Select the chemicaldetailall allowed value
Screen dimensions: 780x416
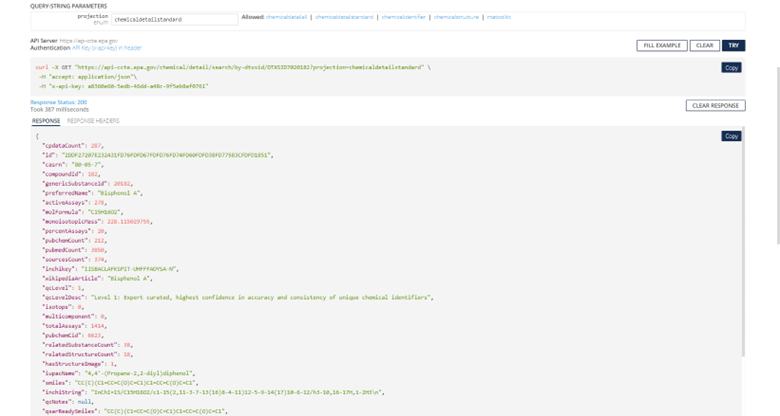coord(287,17)
